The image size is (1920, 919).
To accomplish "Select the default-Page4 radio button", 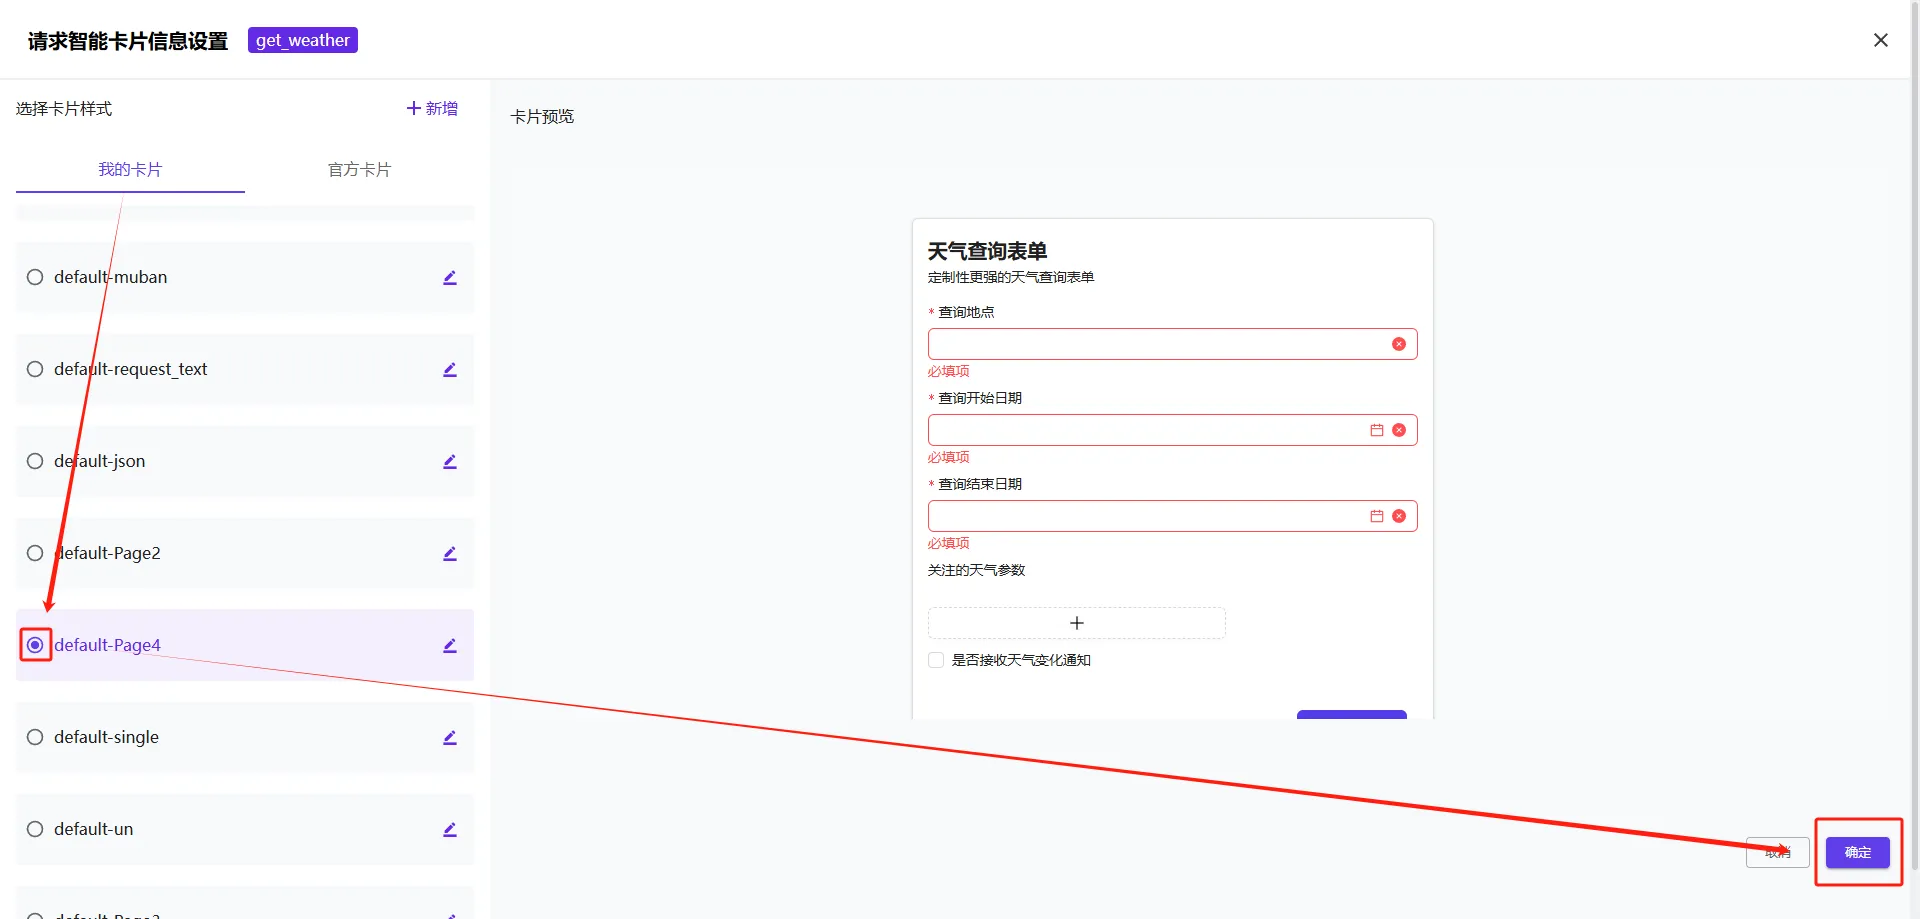I will pos(35,645).
